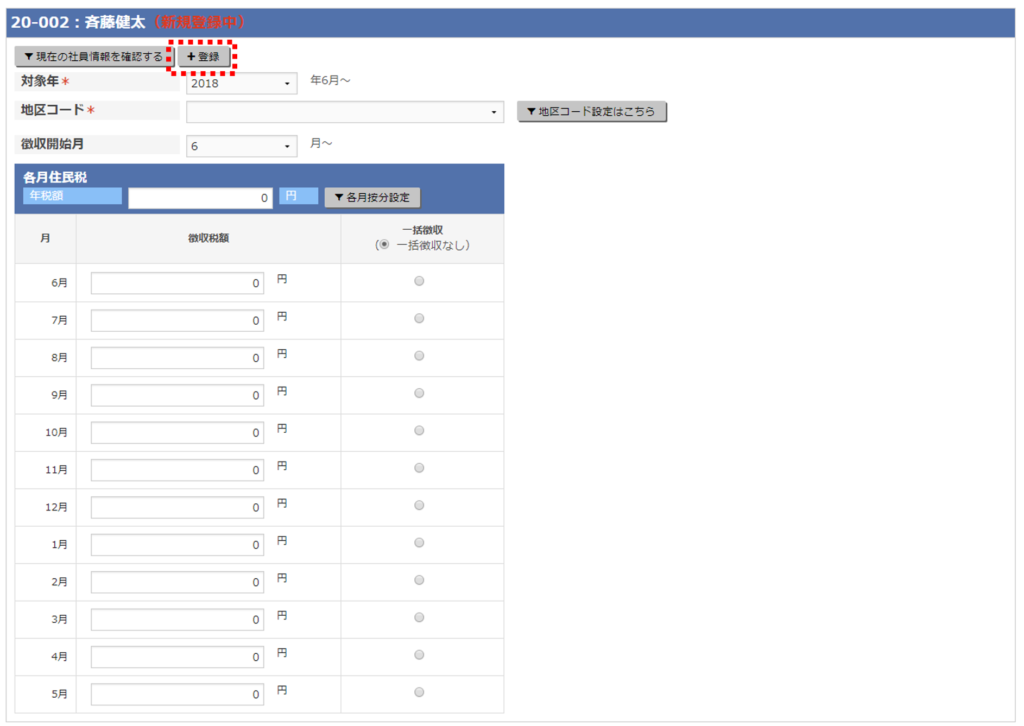The height and width of the screenshot is (726, 1024).
Task: Focus the 7月 徴収税額 field
Action: pyautogui.click(x=177, y=321)
